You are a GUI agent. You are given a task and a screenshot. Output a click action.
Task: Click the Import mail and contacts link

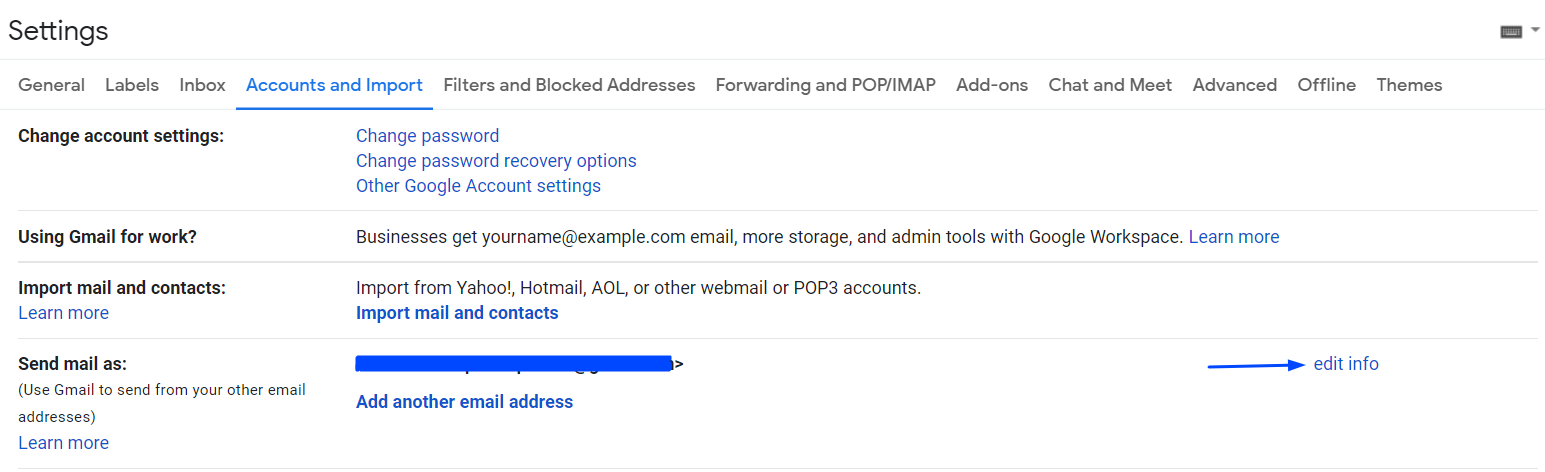pos(457,313)
